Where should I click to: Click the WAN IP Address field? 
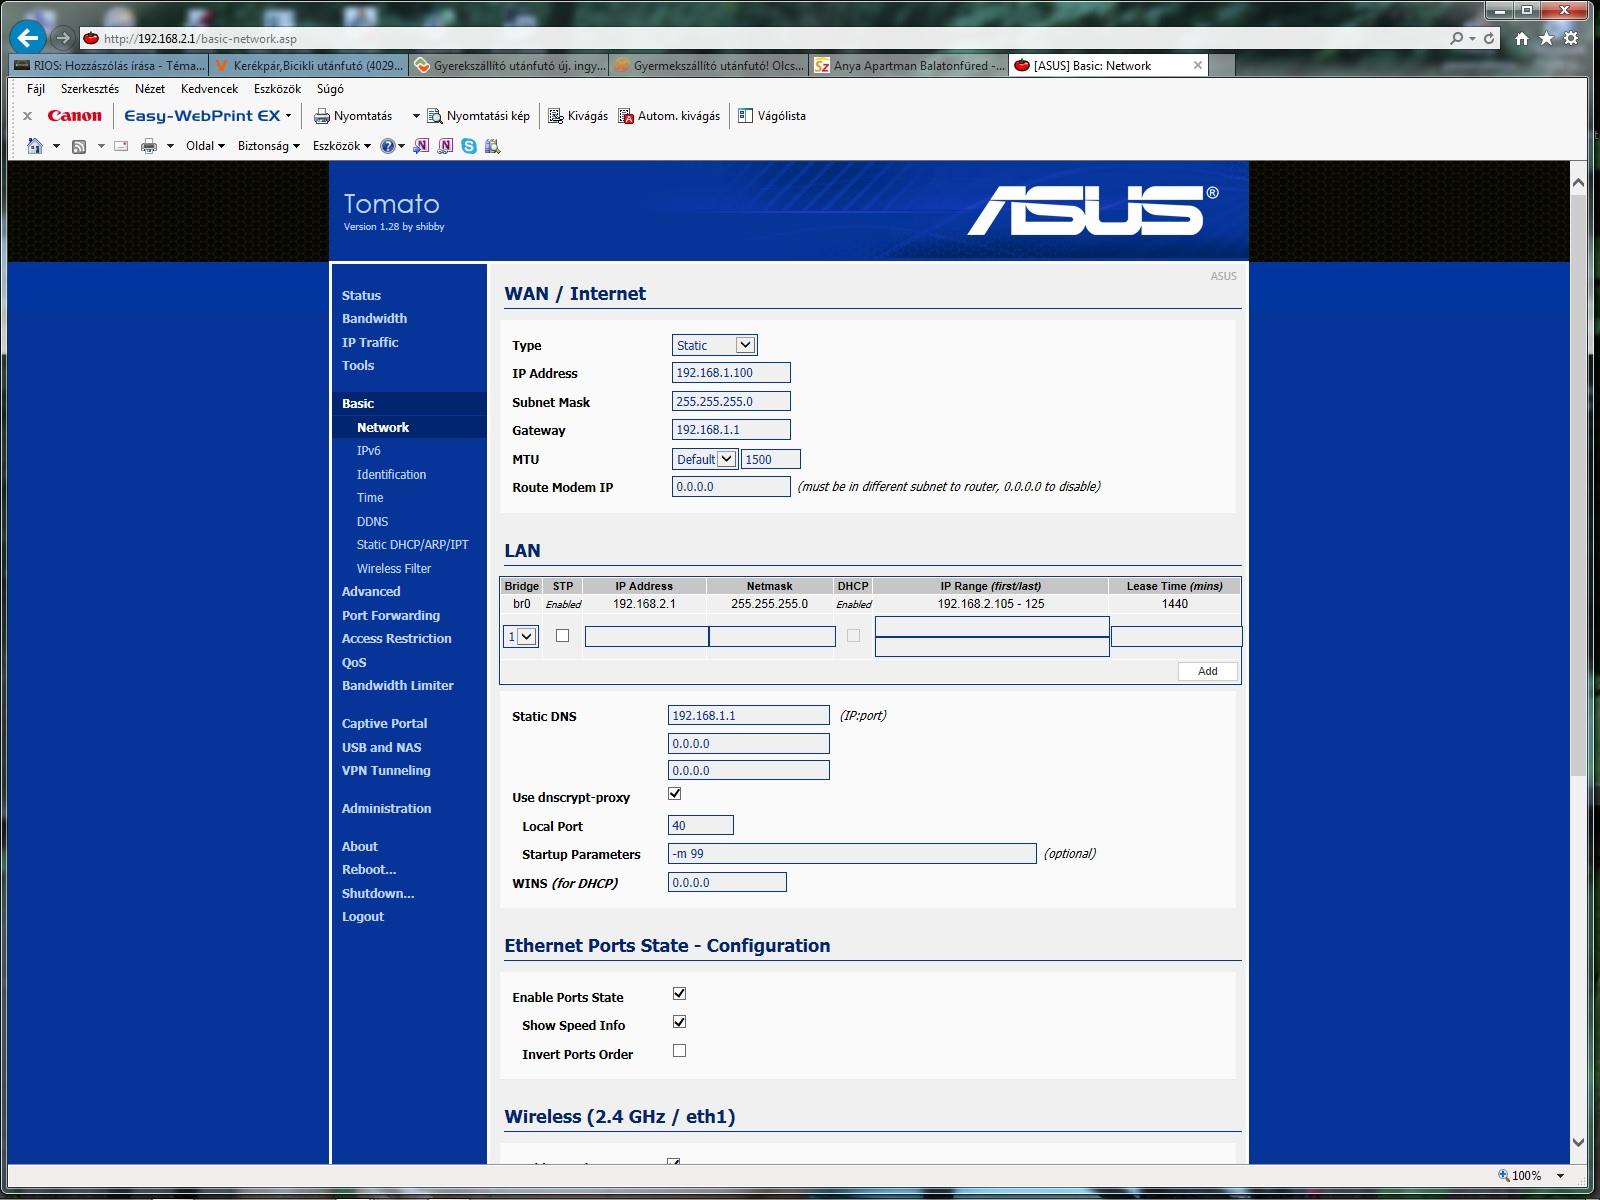(x=731, y=373)
